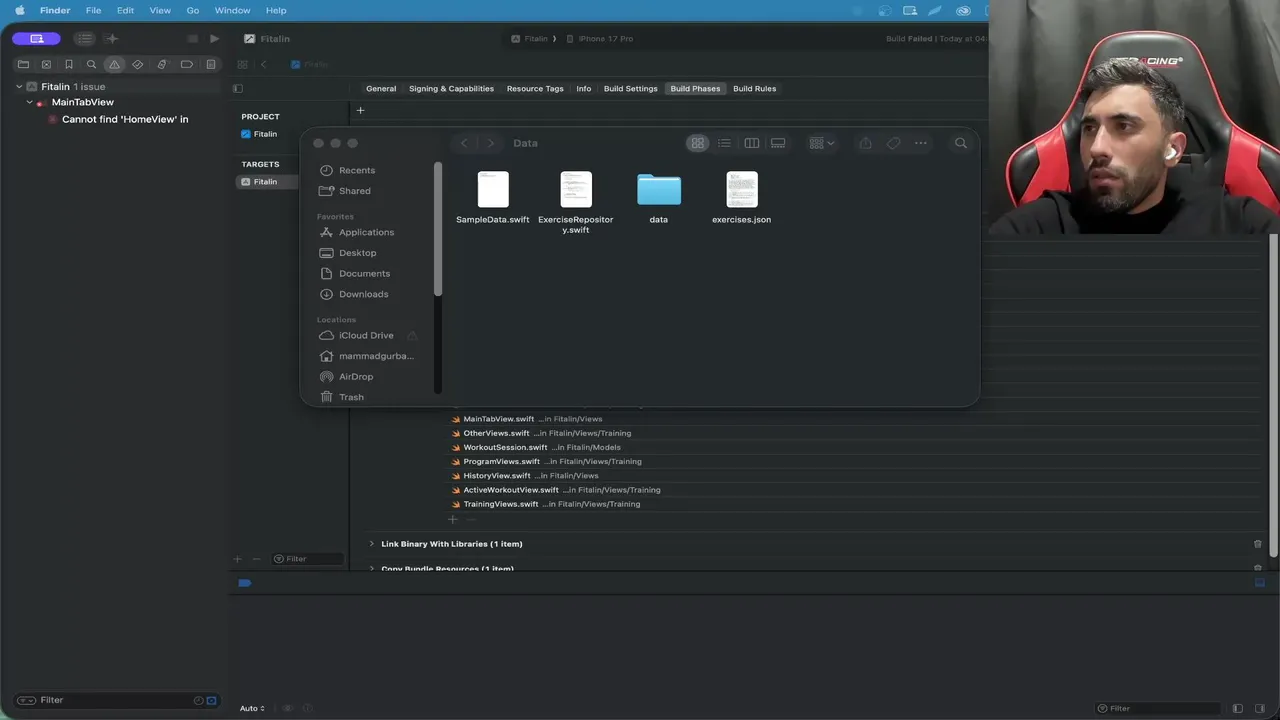Open the test navigator diamond icon
Image resolution: width=1280 pixels, height=720 pixels.
138,64
